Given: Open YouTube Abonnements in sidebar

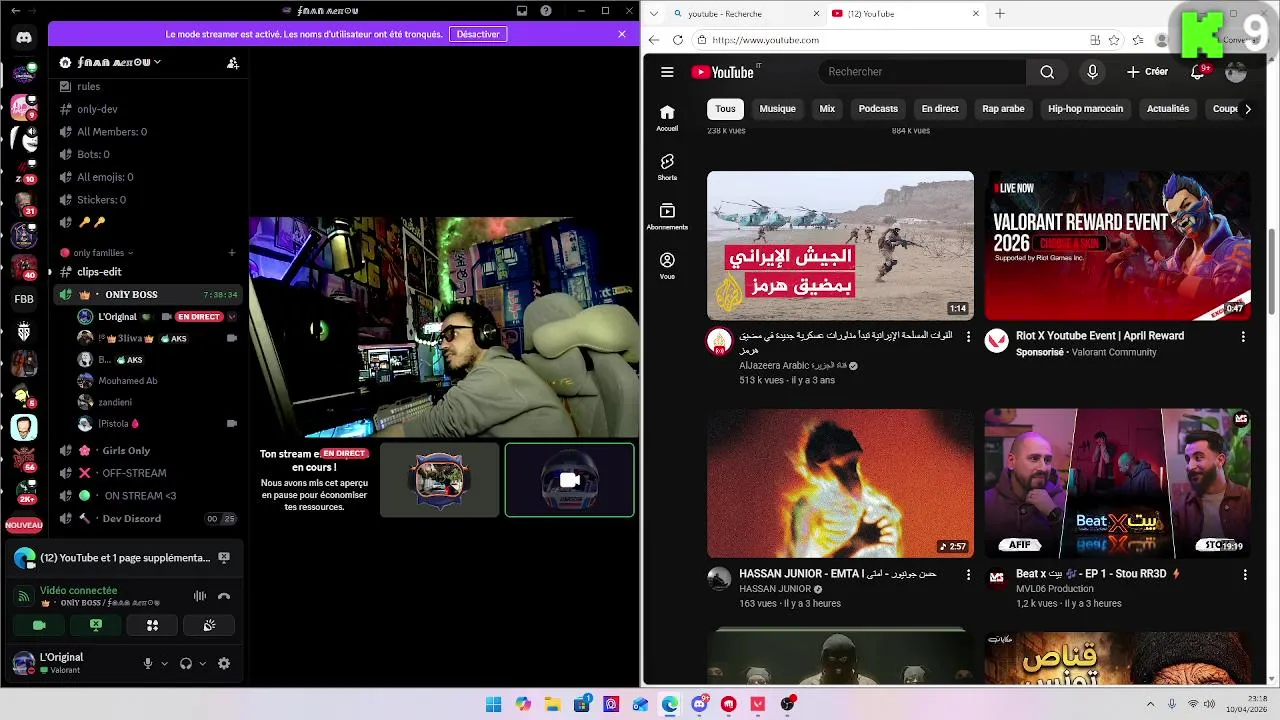Looking at the screenshot, I should point(667,216).
